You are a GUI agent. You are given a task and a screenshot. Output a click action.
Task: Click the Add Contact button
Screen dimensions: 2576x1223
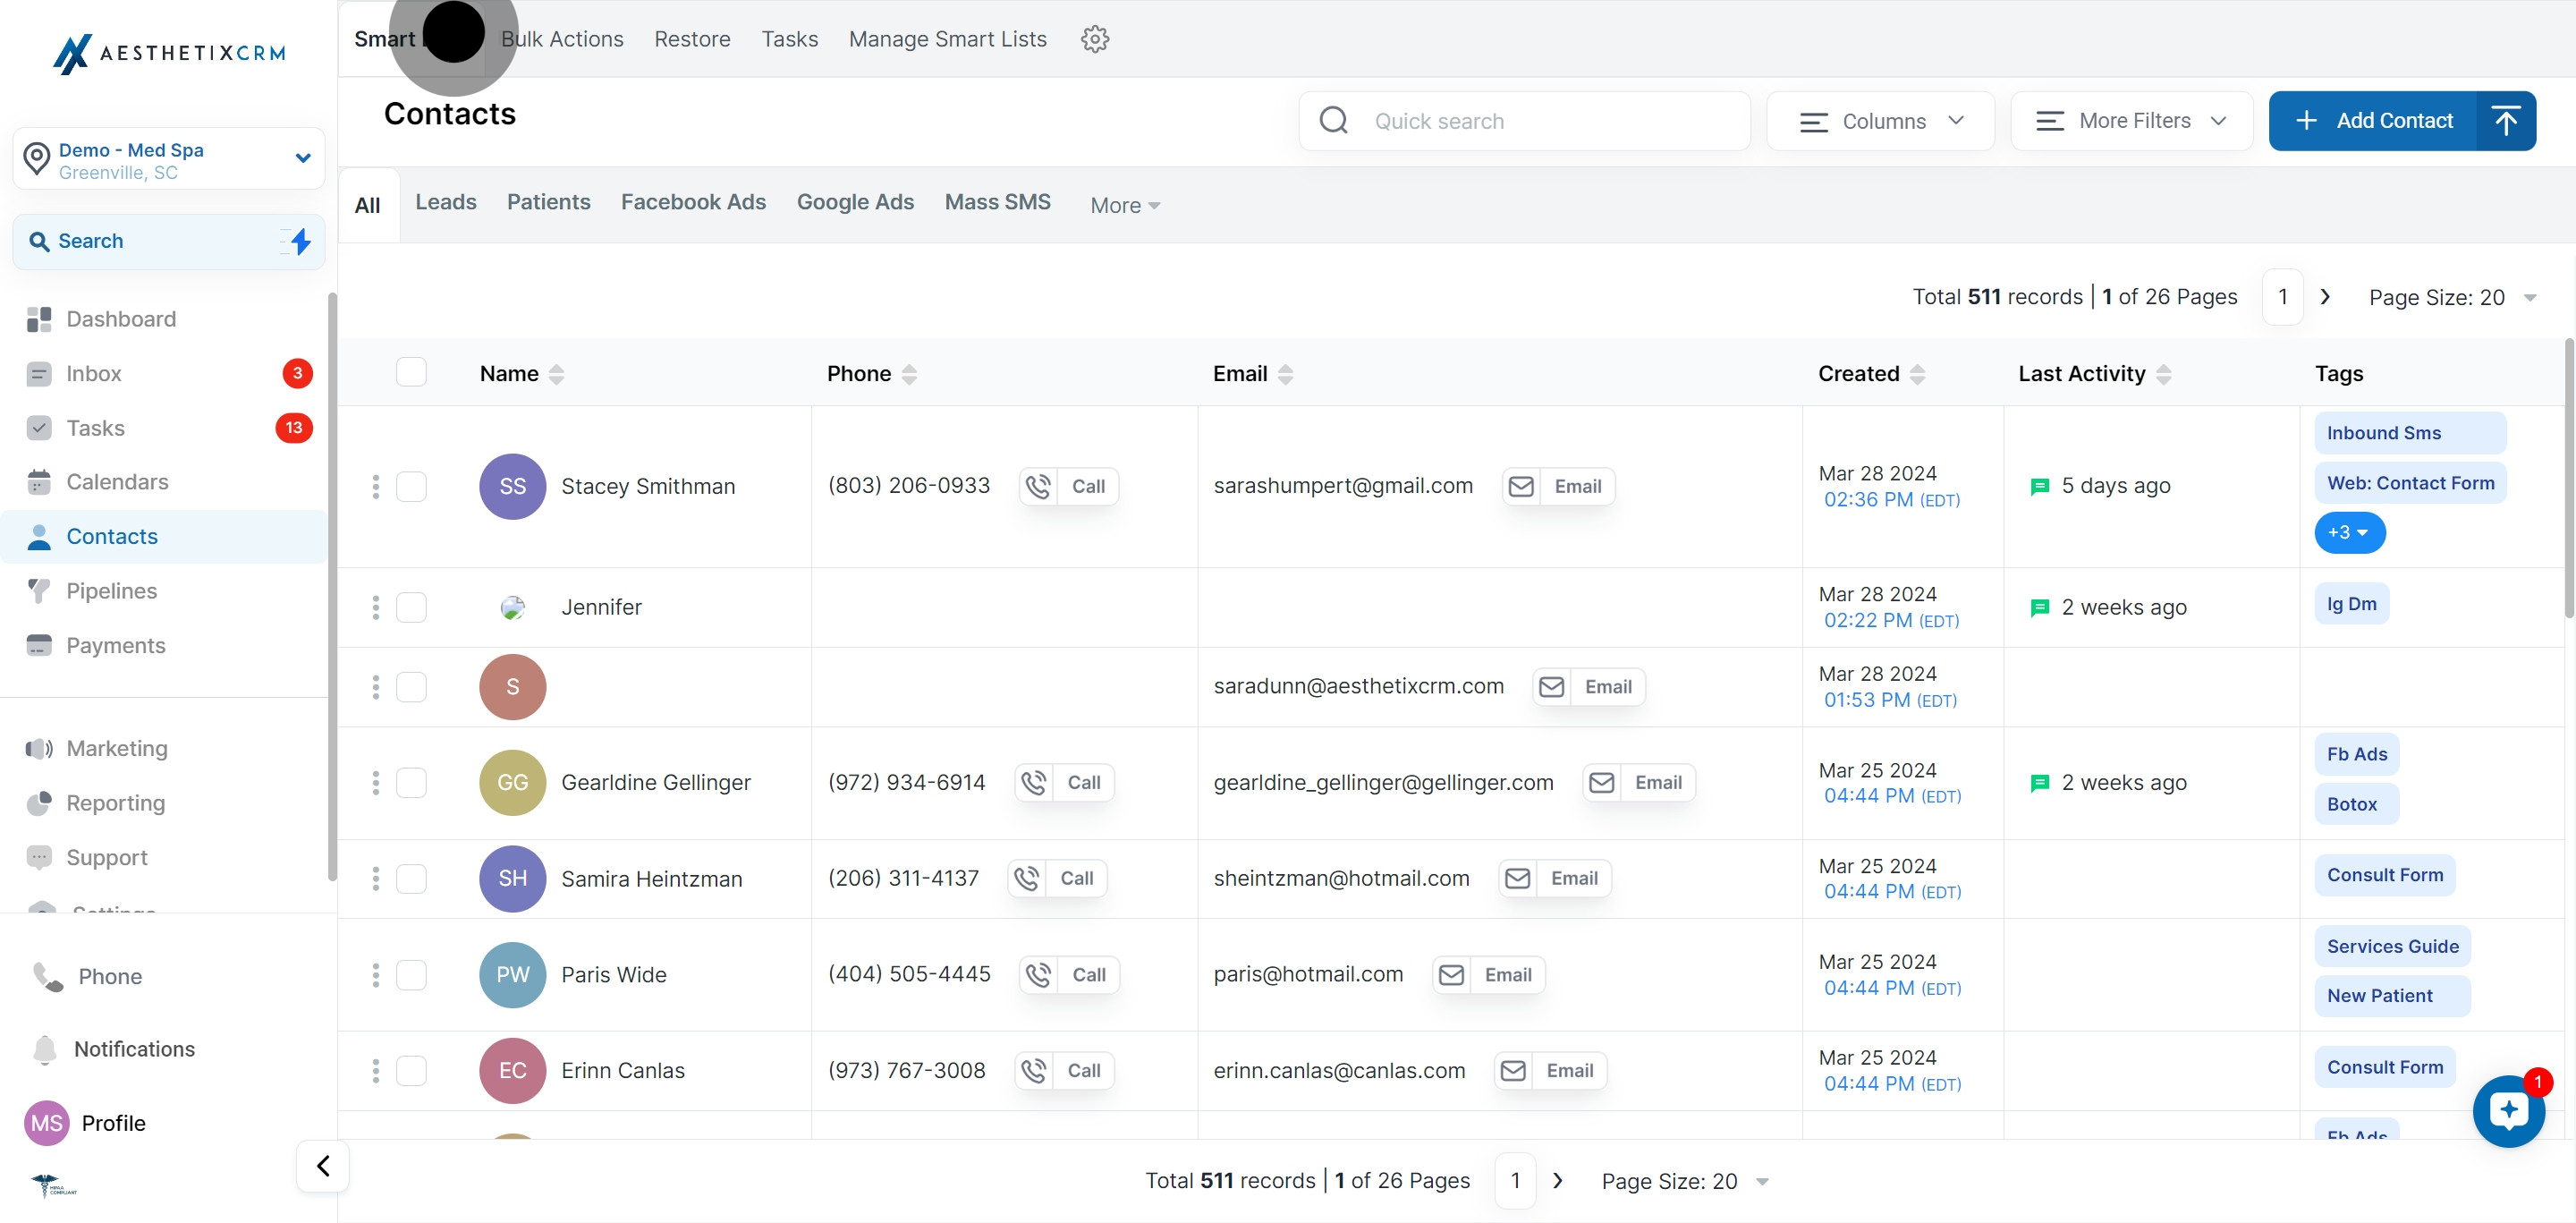coord(2375,121)
